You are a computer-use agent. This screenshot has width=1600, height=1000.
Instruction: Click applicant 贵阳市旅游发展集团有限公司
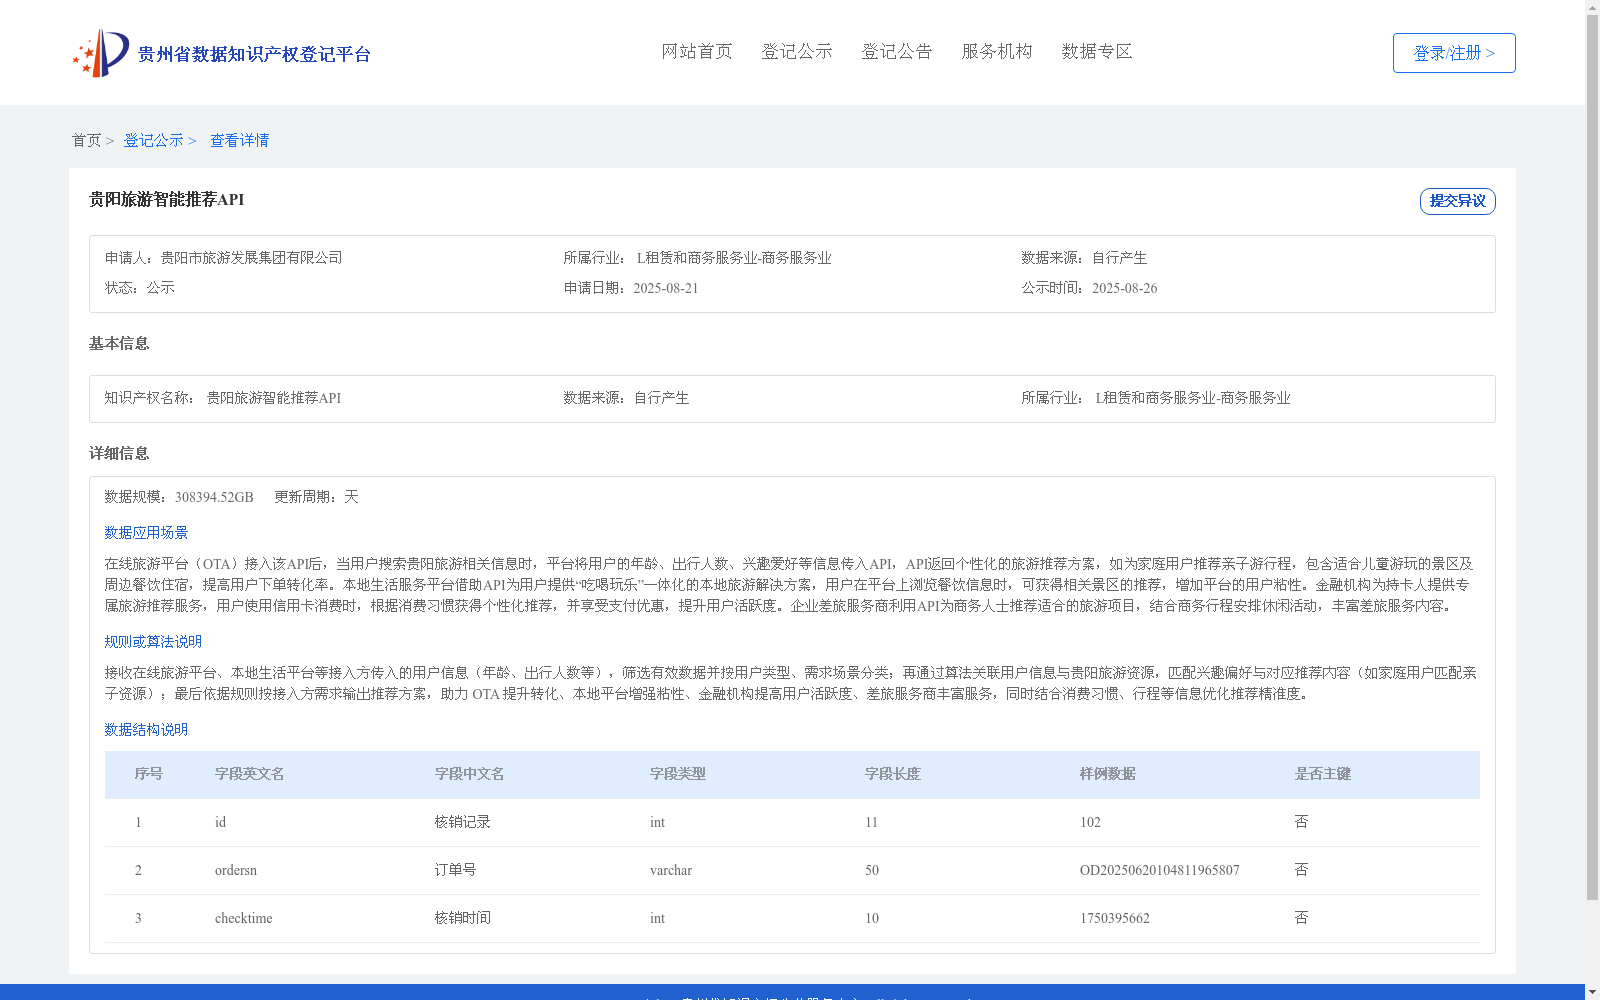(251, 258)
